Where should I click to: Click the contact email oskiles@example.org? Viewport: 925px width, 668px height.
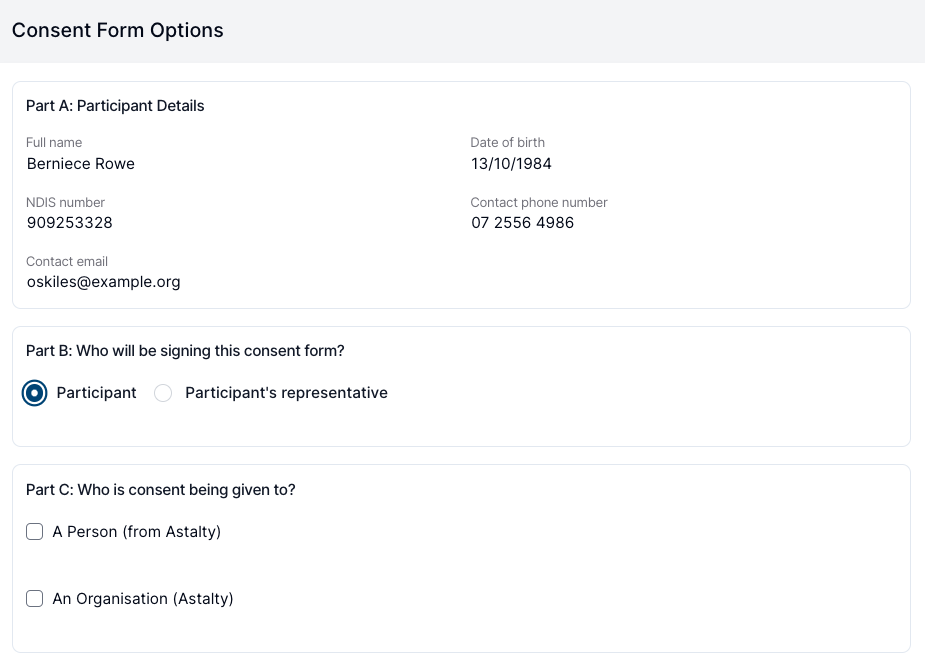[x=103, y=282]
